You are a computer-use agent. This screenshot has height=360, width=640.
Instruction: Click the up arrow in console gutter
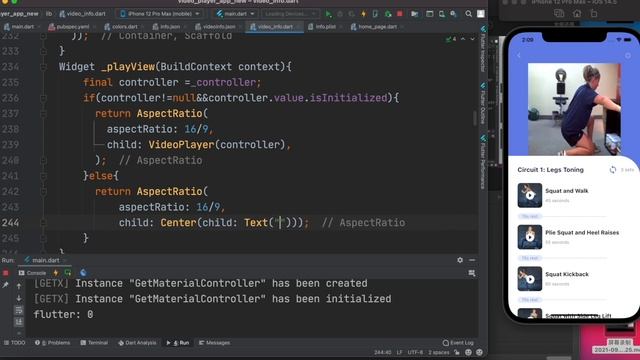click(x=19, y=286)
